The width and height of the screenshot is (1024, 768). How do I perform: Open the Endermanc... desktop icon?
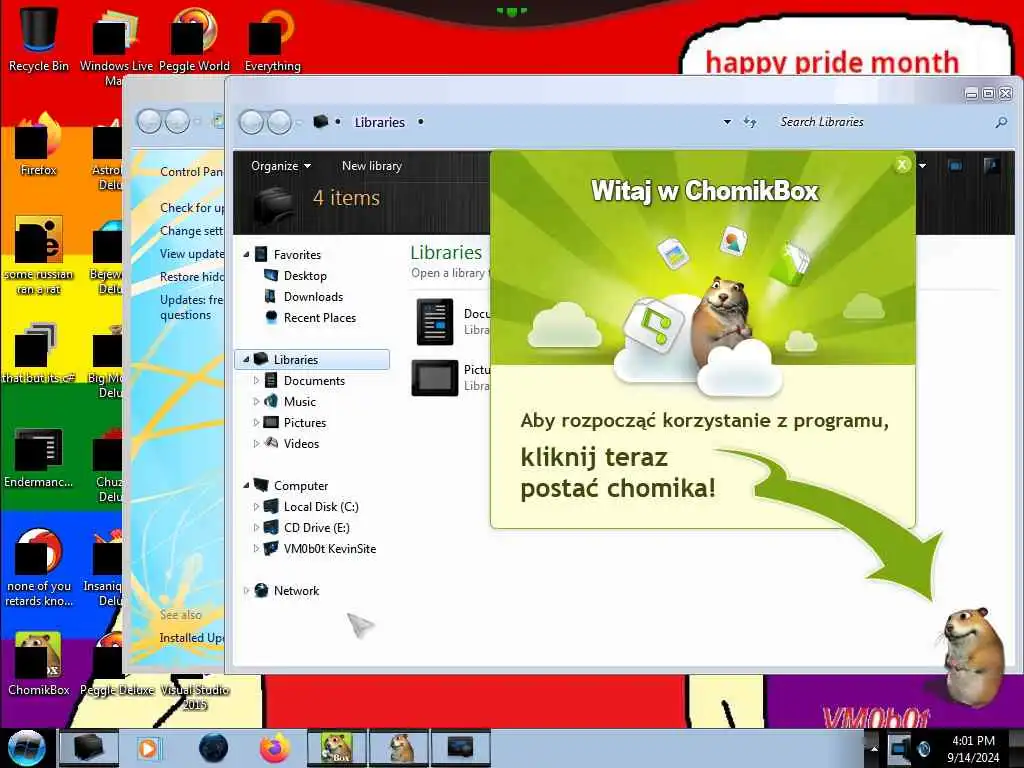[x=39, y=457]
